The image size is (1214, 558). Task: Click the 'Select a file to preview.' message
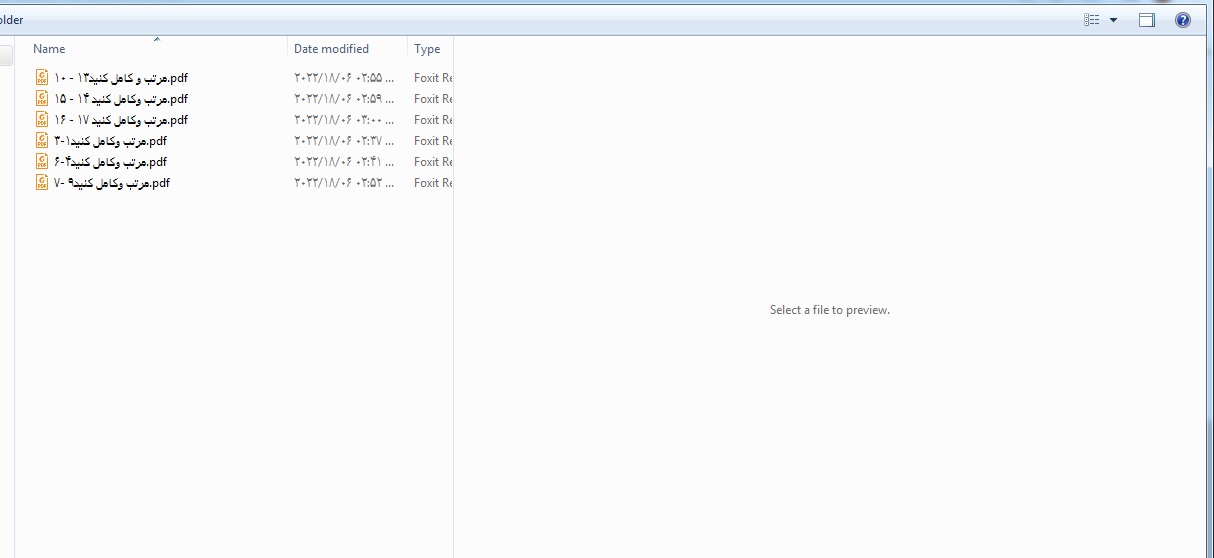tap(830, 310)
